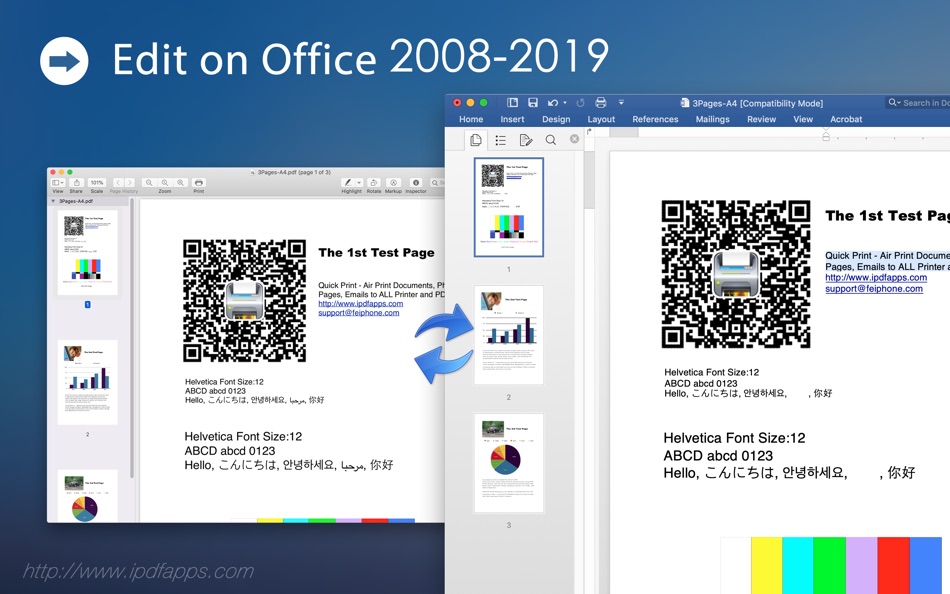Open the References tab in Word
The width and height of the screenshot is (950, 594).
click(655, 119)
